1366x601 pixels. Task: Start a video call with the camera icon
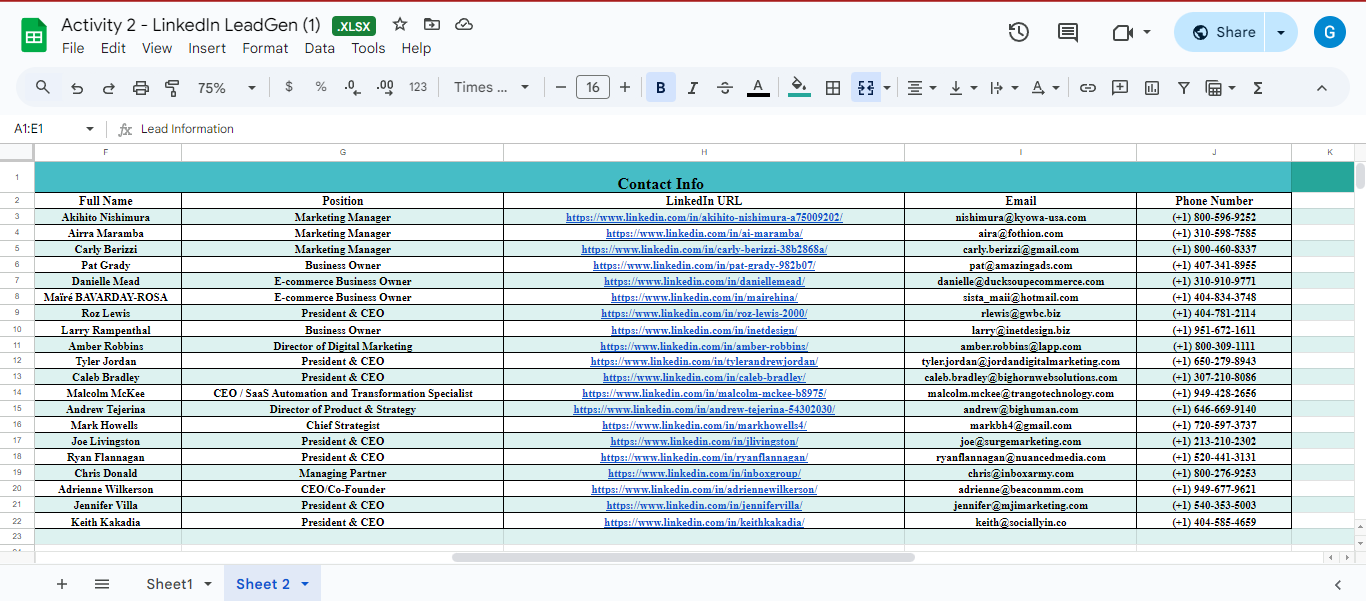point(1122,32)
